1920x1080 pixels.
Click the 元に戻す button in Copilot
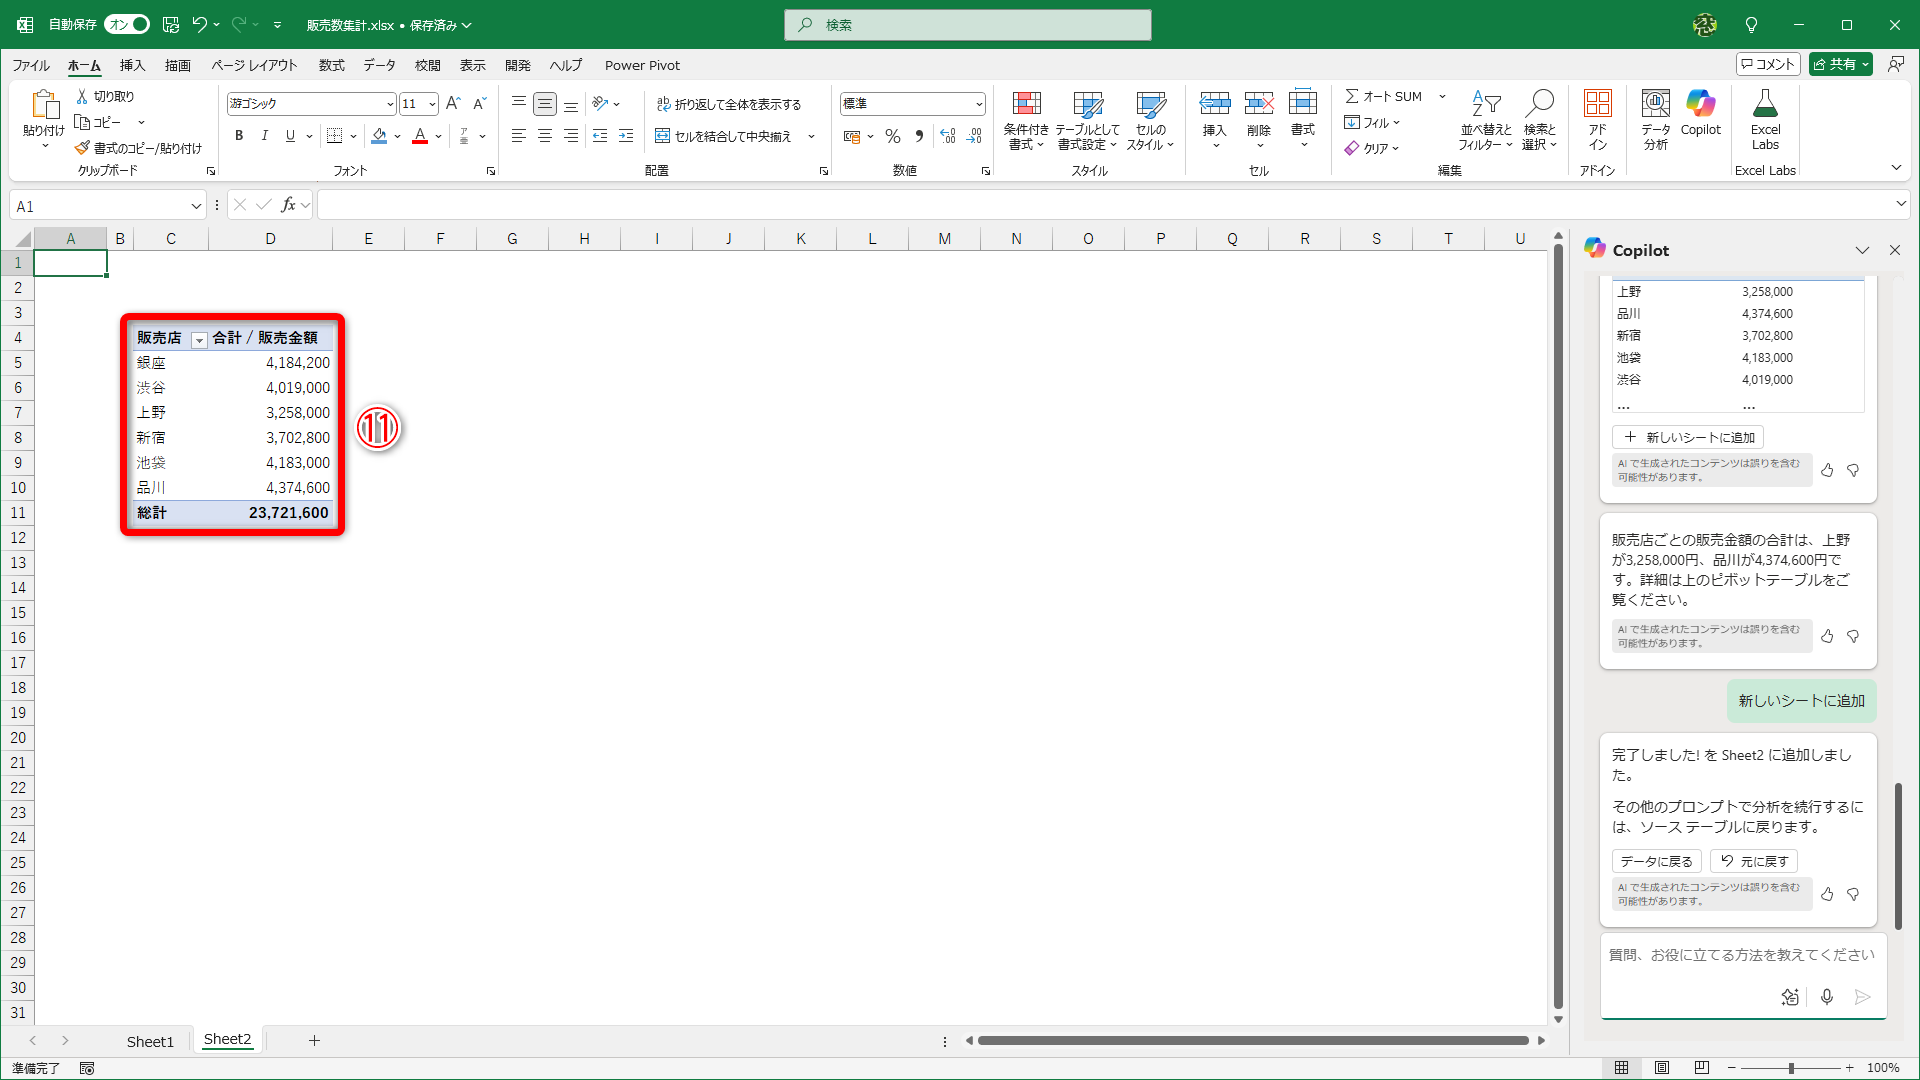click(1754, 861)
